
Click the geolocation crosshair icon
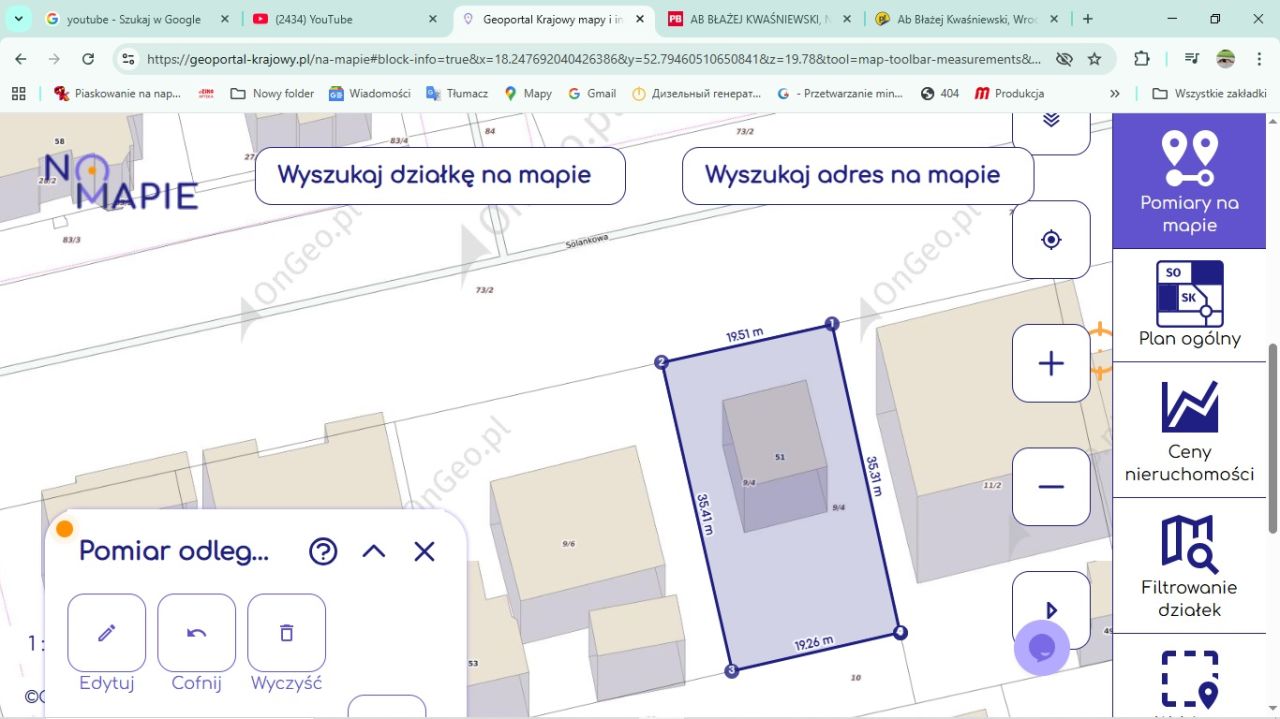[1050, 240]
